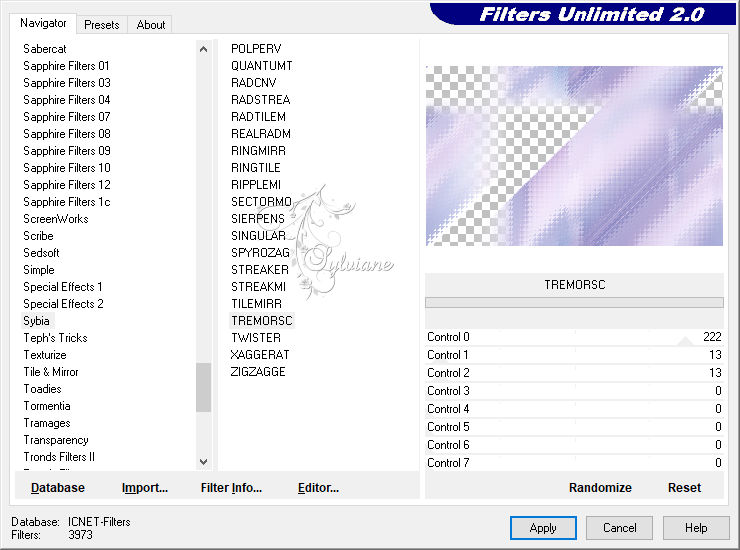Select Transparency category
This screenshot has height=550, width=740.
[x=56, y=440]
